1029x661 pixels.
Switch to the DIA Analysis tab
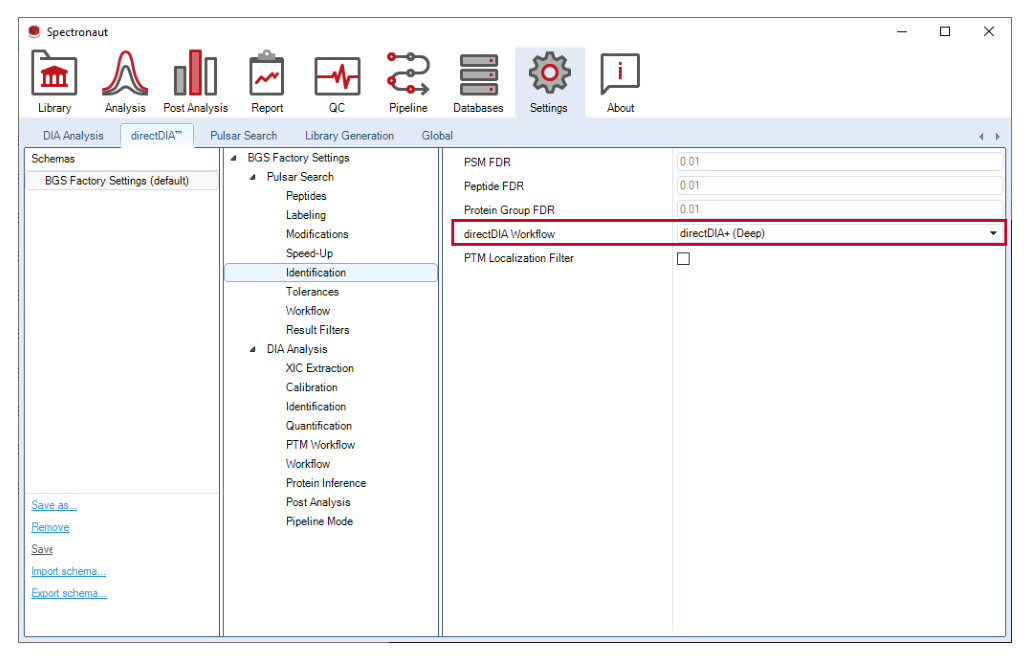pyautogui.click(x=73, y=136)
